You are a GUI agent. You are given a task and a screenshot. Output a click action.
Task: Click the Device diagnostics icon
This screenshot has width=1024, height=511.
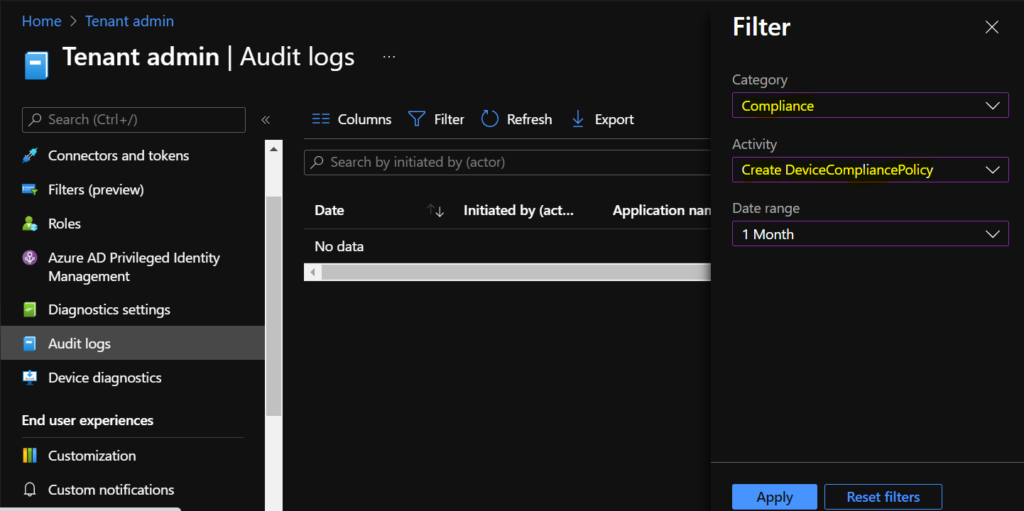click(29, 378)
